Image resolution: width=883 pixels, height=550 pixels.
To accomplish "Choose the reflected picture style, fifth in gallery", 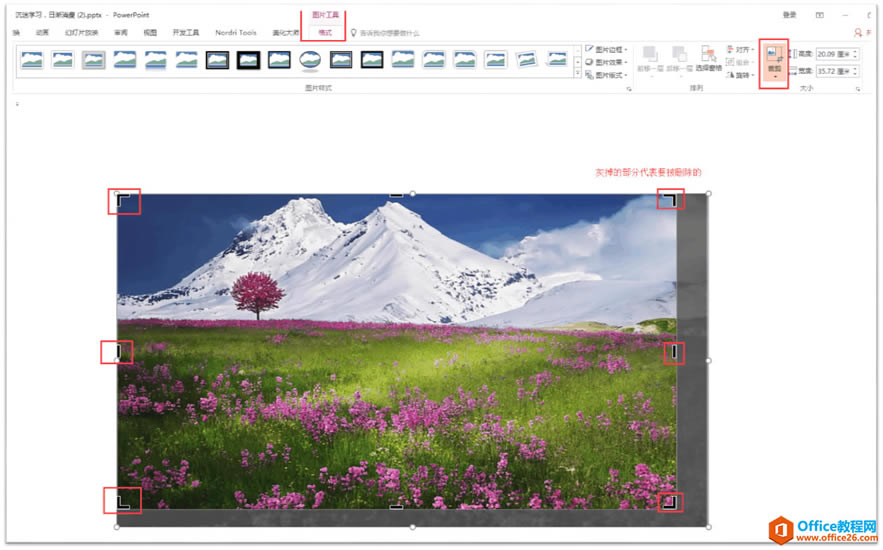I will (x=155, y=60).
